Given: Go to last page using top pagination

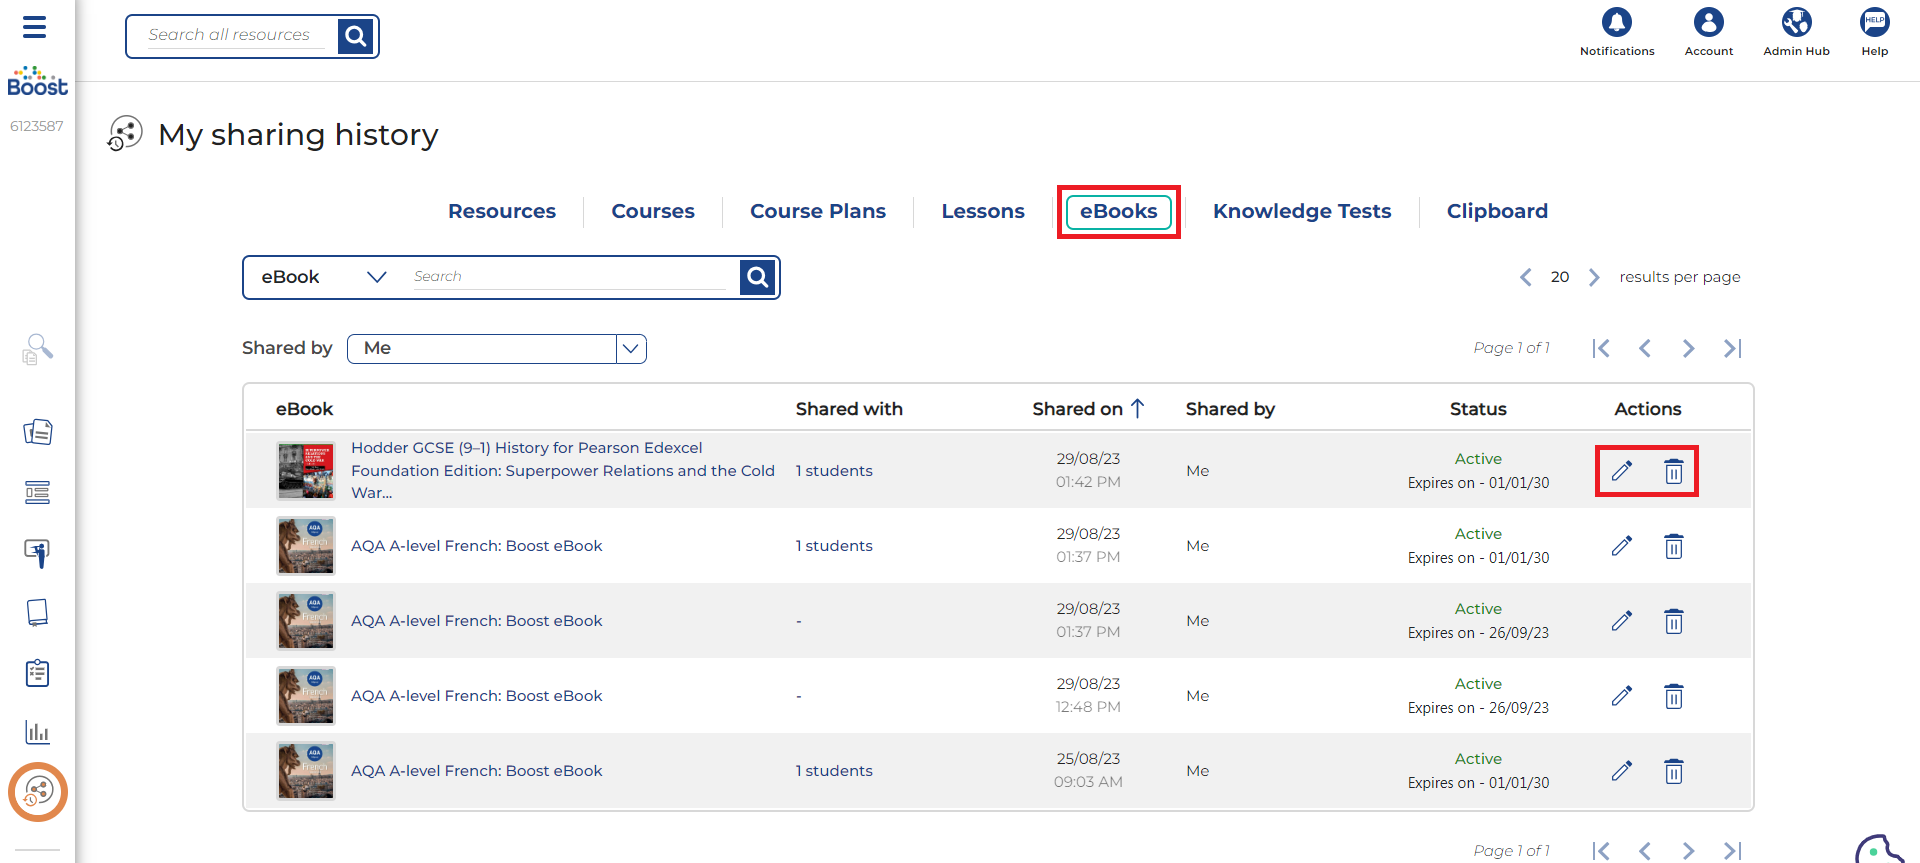Looking at the screenshot, I should (x=1732, y=348).
